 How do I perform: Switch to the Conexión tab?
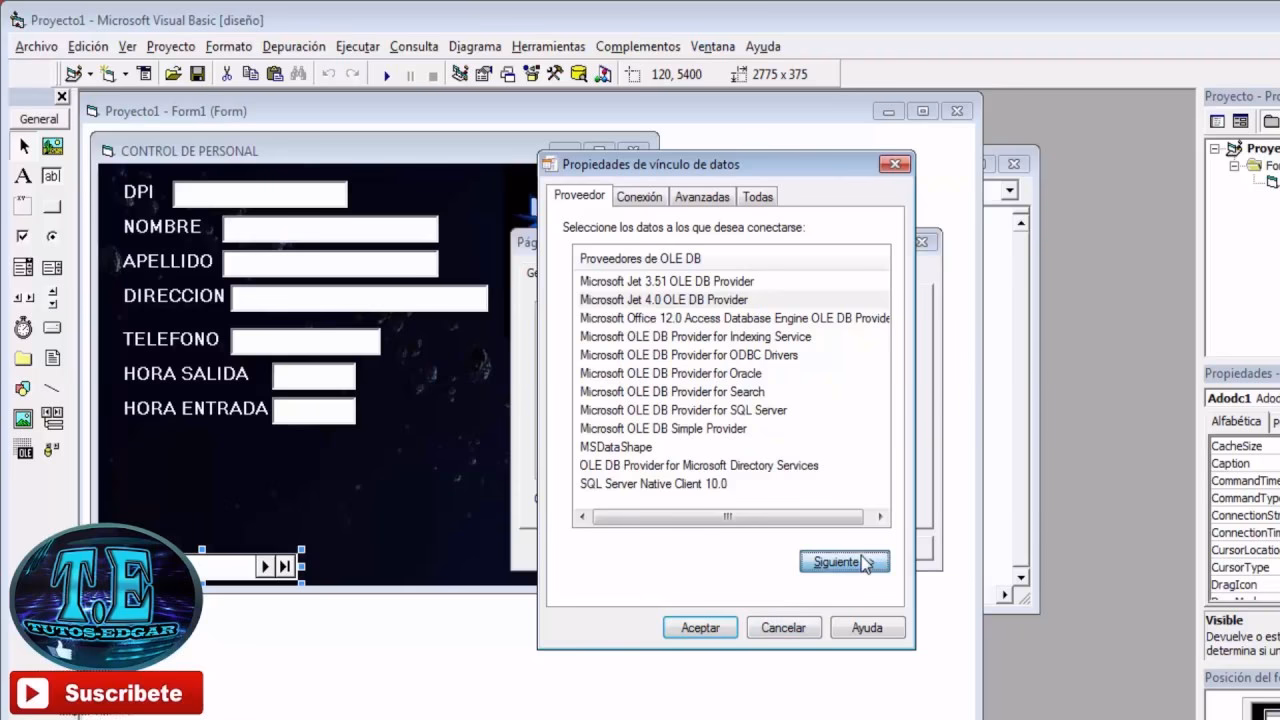[x=639, y=197]
